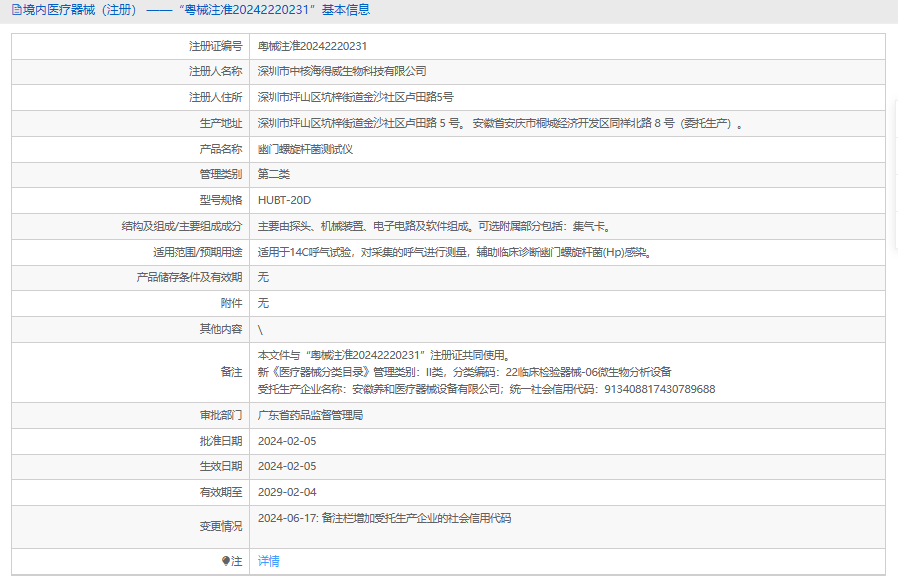Screen dimensions: 898x585
Task: Click the 适用范围/预期用途 label
Action: pos(198,252)
